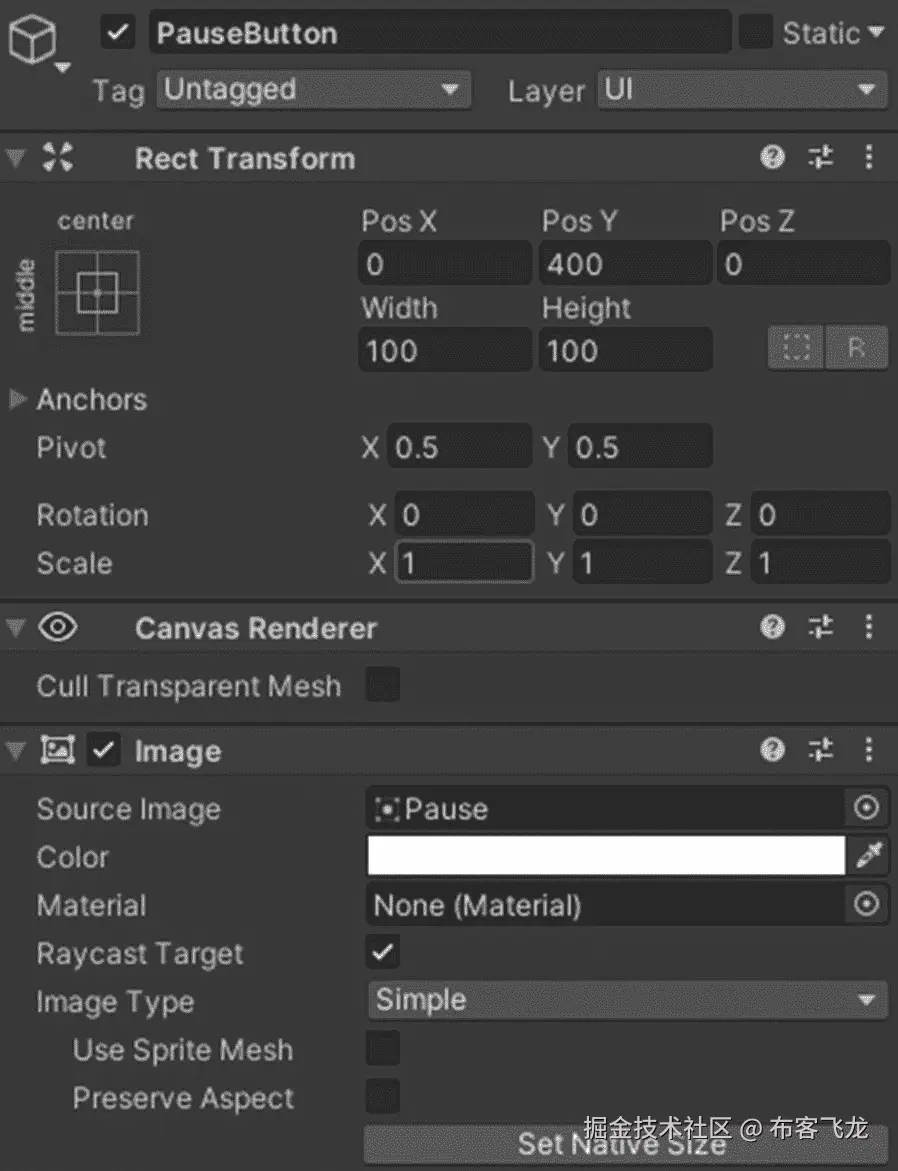
Task: Open the Image Type dropdown
Action: tap(626, 1000)
